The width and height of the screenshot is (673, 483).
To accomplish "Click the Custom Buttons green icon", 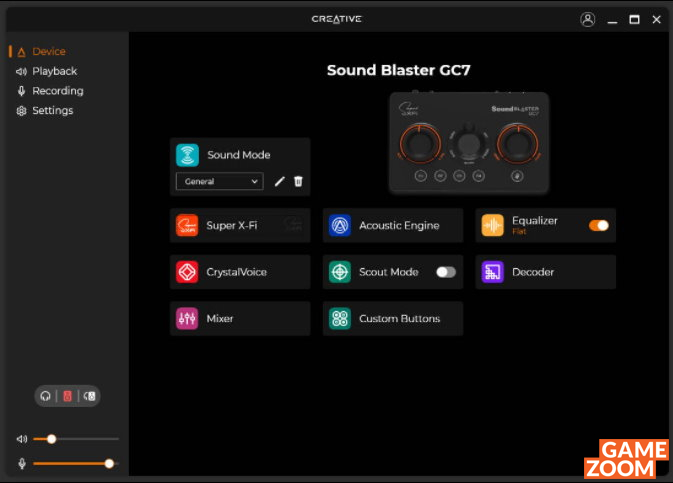I will (340, 319).
